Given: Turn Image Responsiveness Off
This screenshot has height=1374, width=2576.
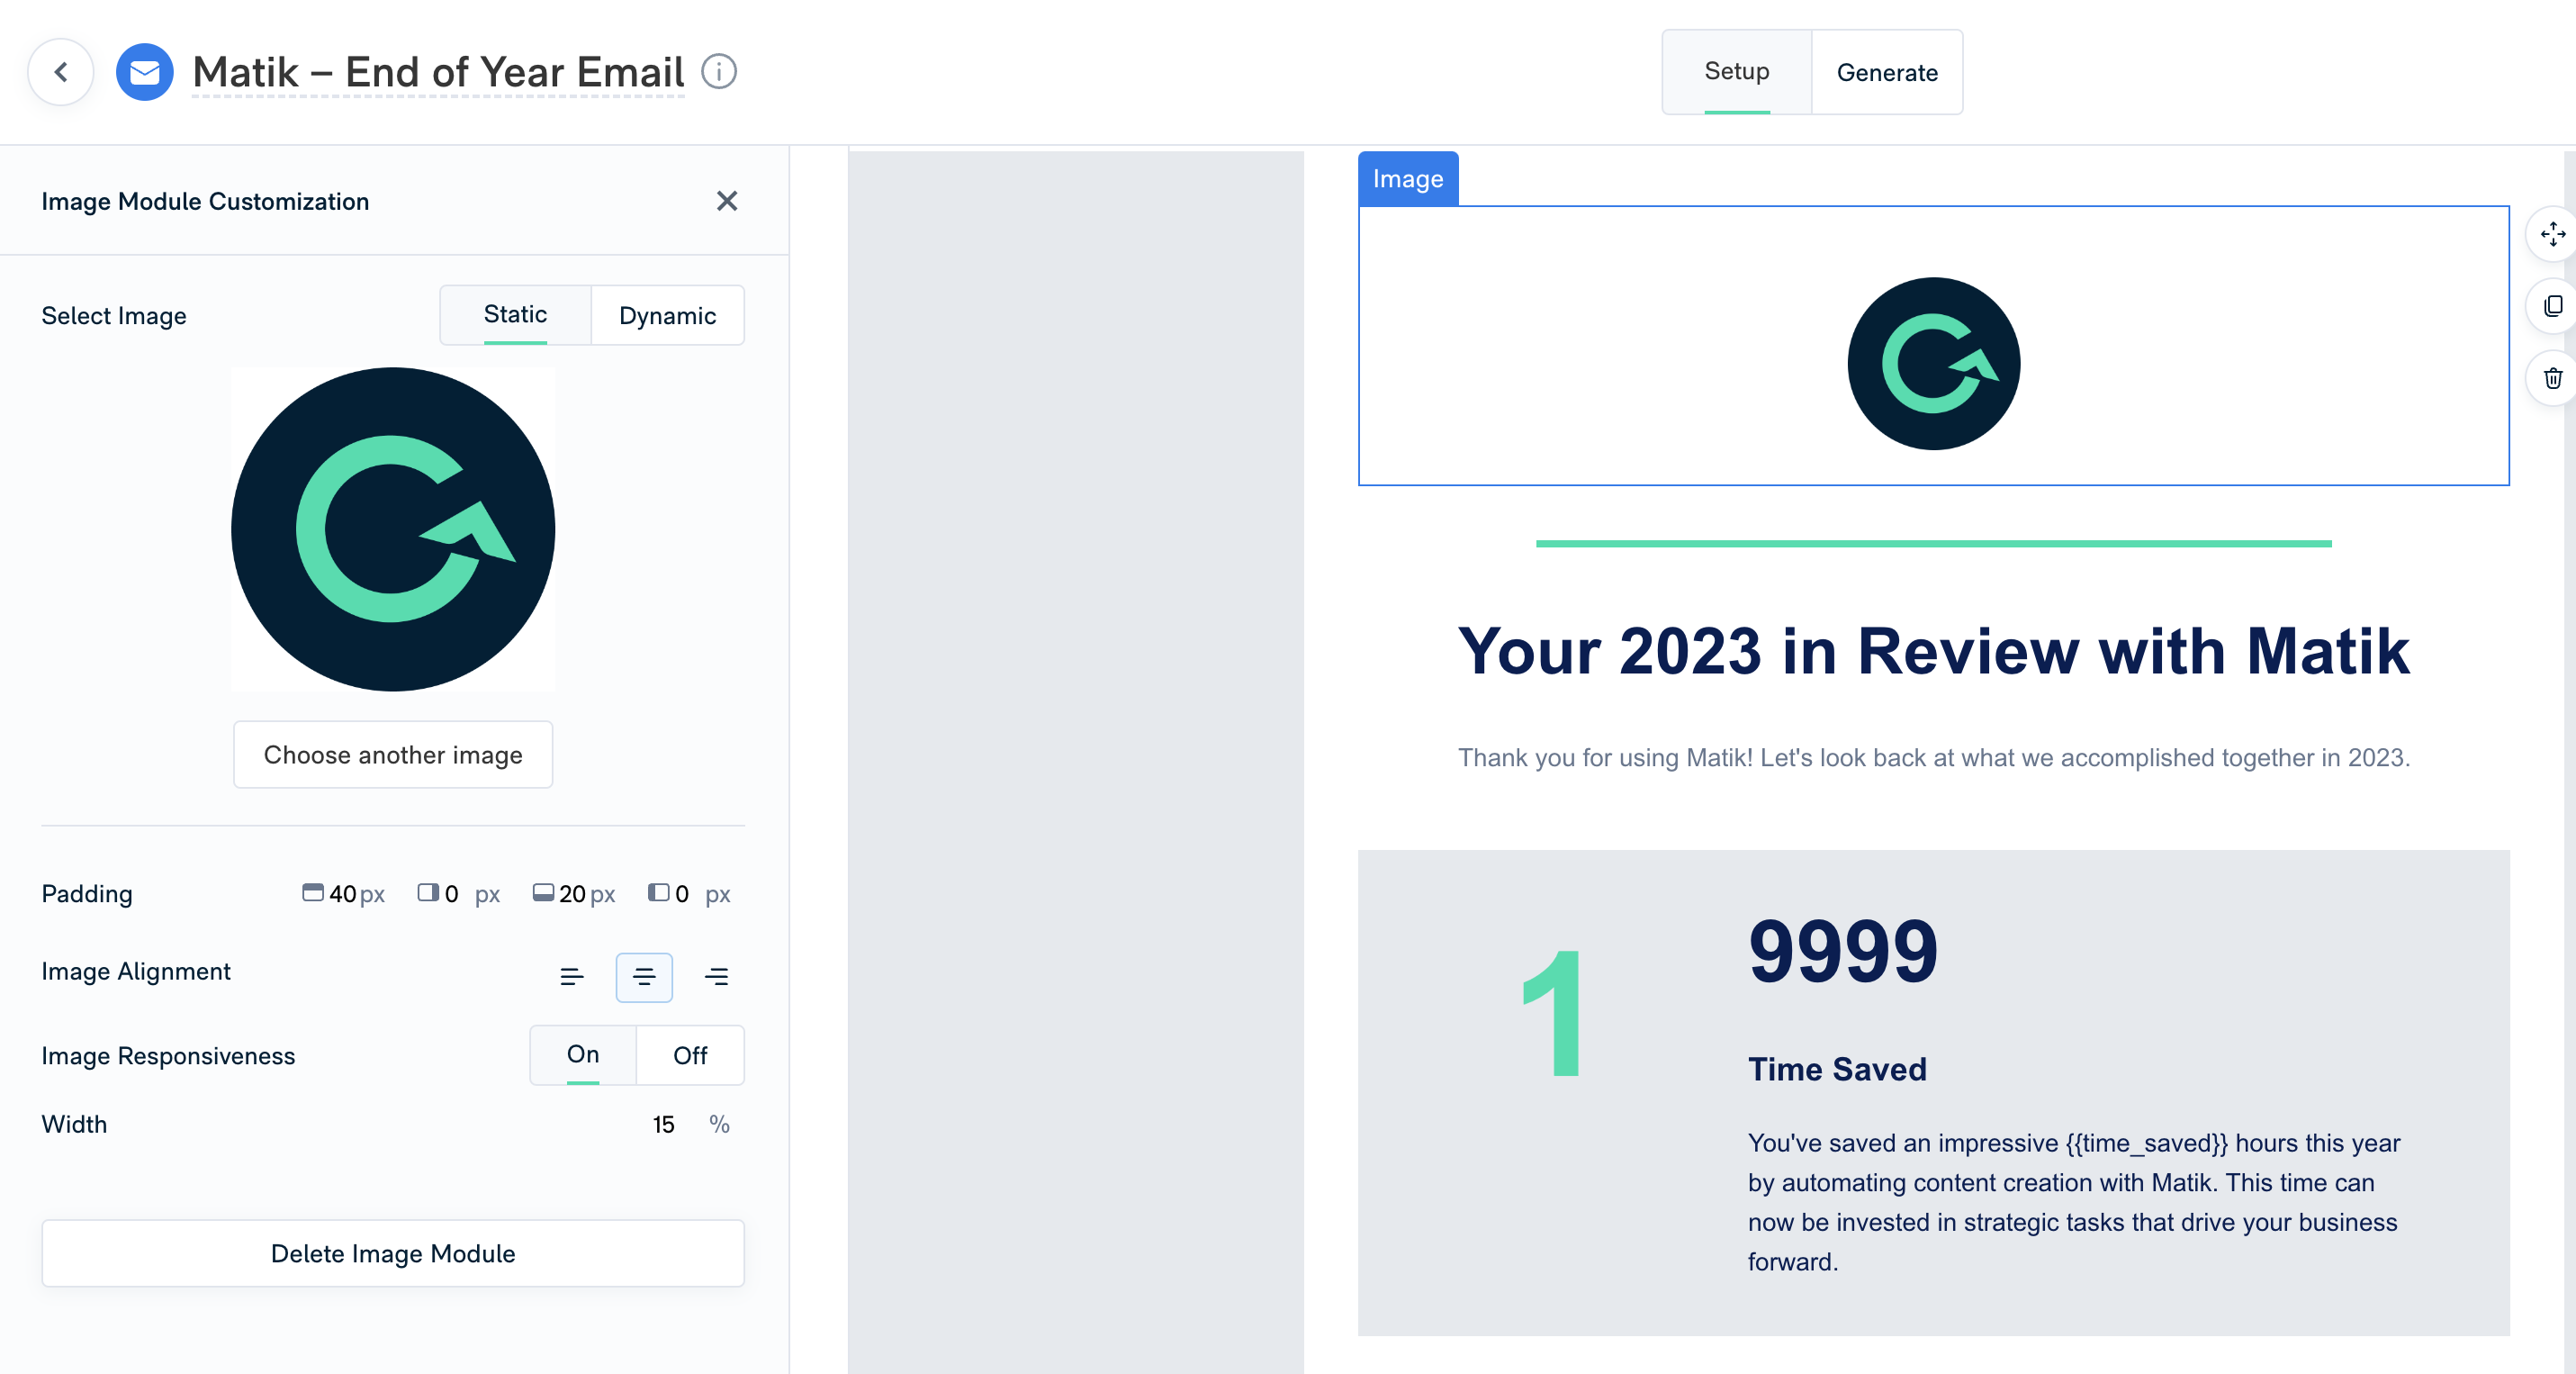Looking at the screenshot, I should point(690,1055).
